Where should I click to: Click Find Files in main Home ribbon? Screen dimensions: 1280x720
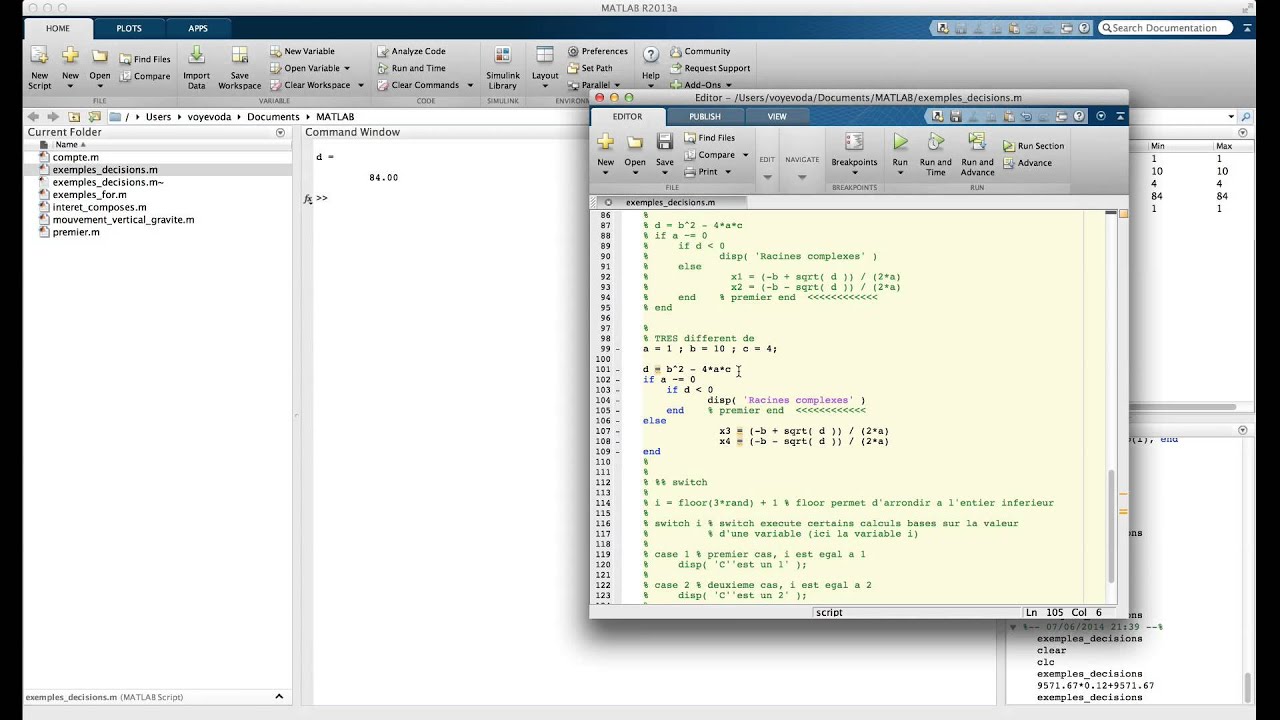point(144,59)
